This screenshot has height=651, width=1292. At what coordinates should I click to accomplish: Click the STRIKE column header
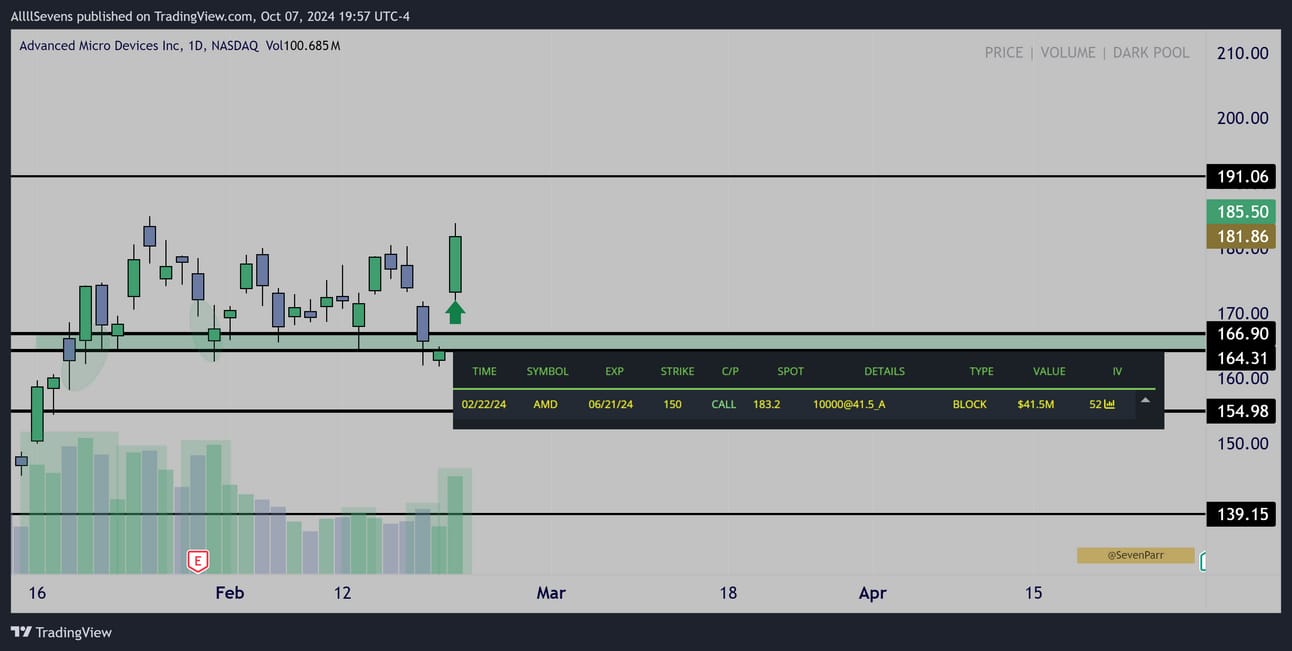(677, 371)
